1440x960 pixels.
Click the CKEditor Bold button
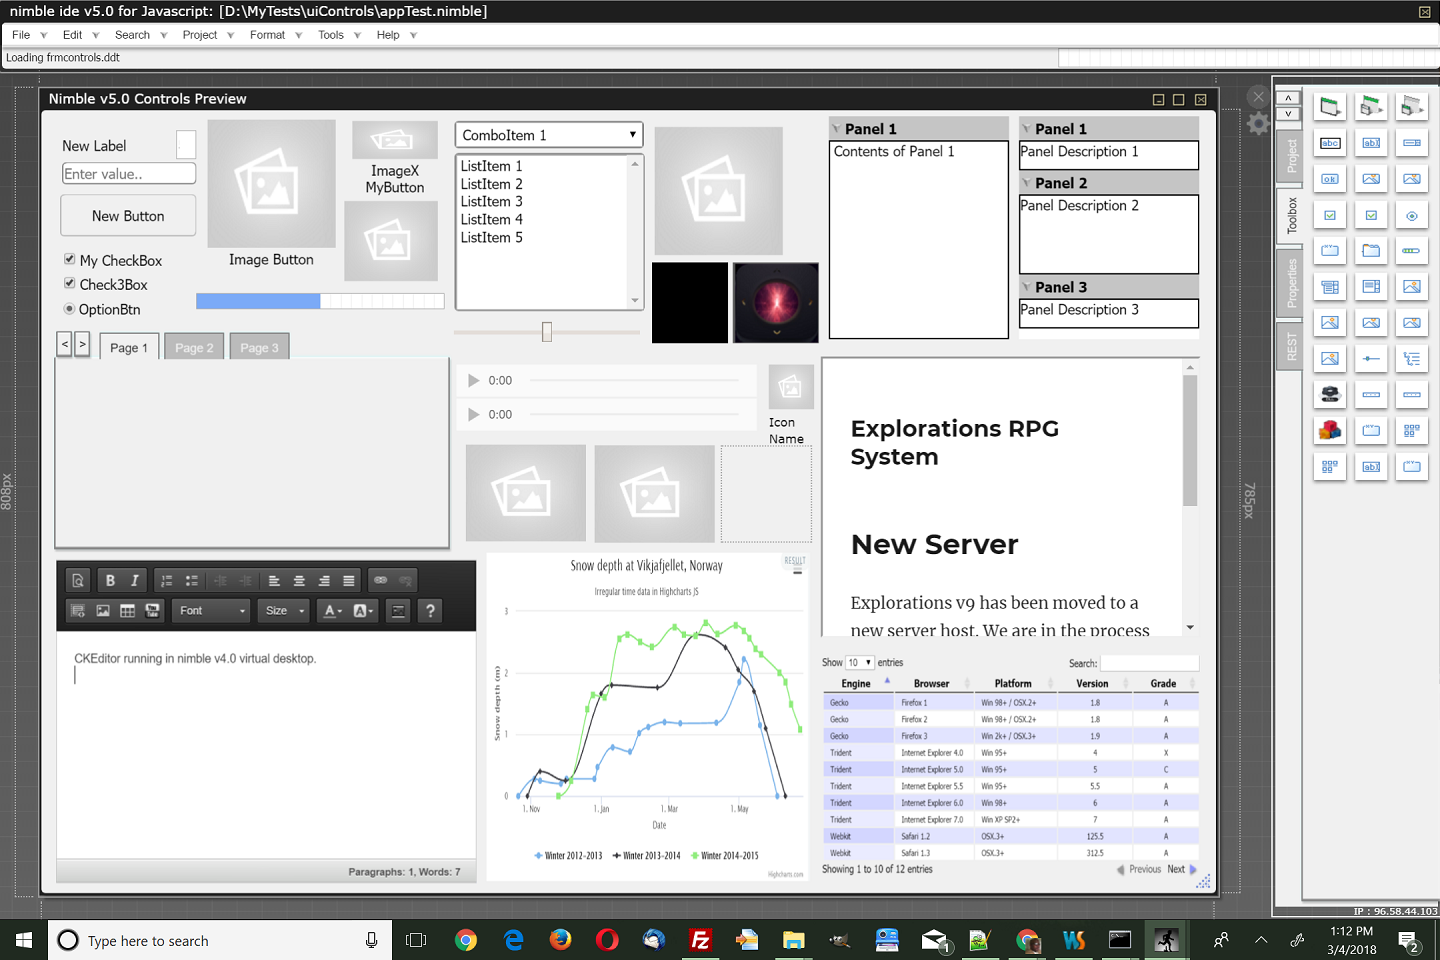tap(110, 580)
